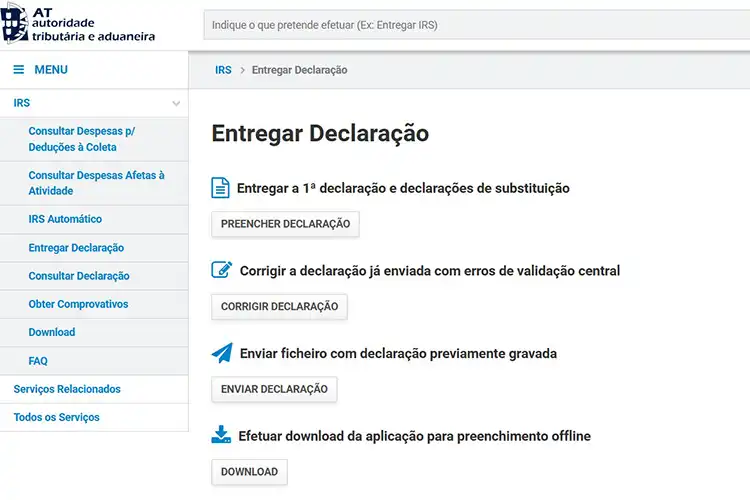Click heading Corrigir a declaração já enviada

pyautogui.click(x=430, y=271)
